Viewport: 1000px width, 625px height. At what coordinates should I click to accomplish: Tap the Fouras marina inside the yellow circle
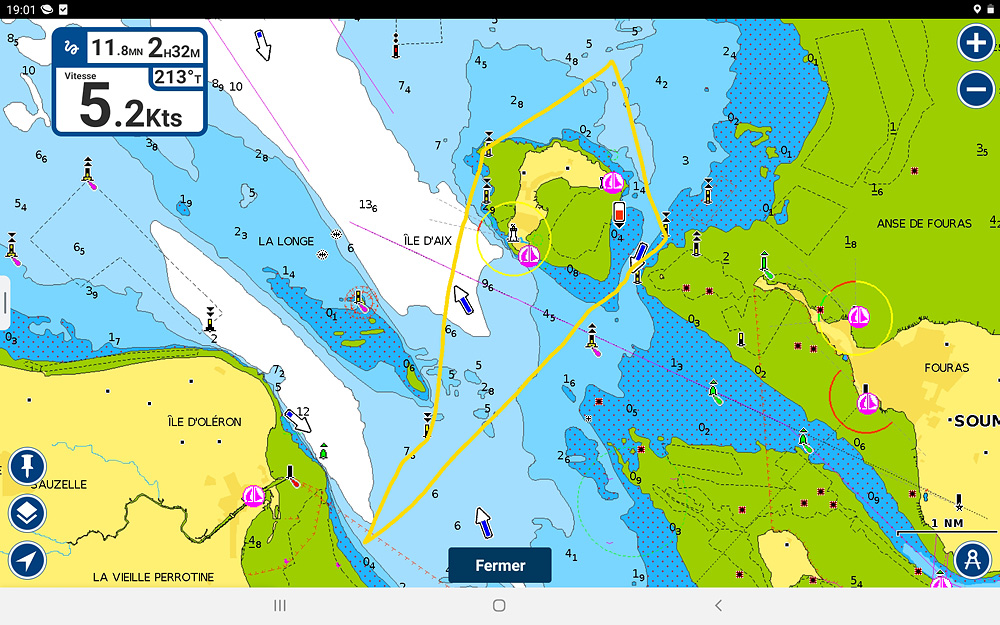[x=858, y=317]
